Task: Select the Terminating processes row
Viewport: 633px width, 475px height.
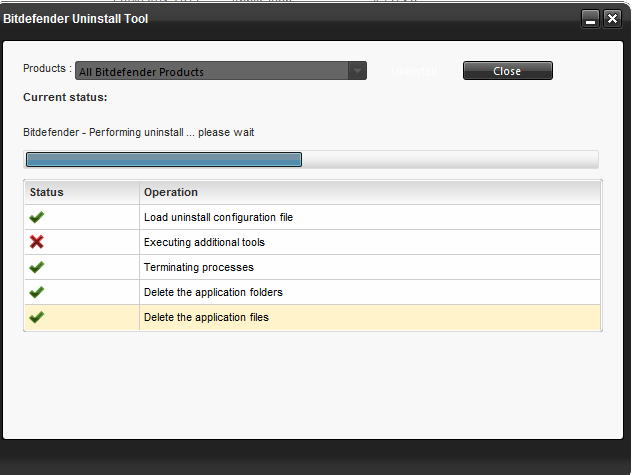Action: [312, 267]
